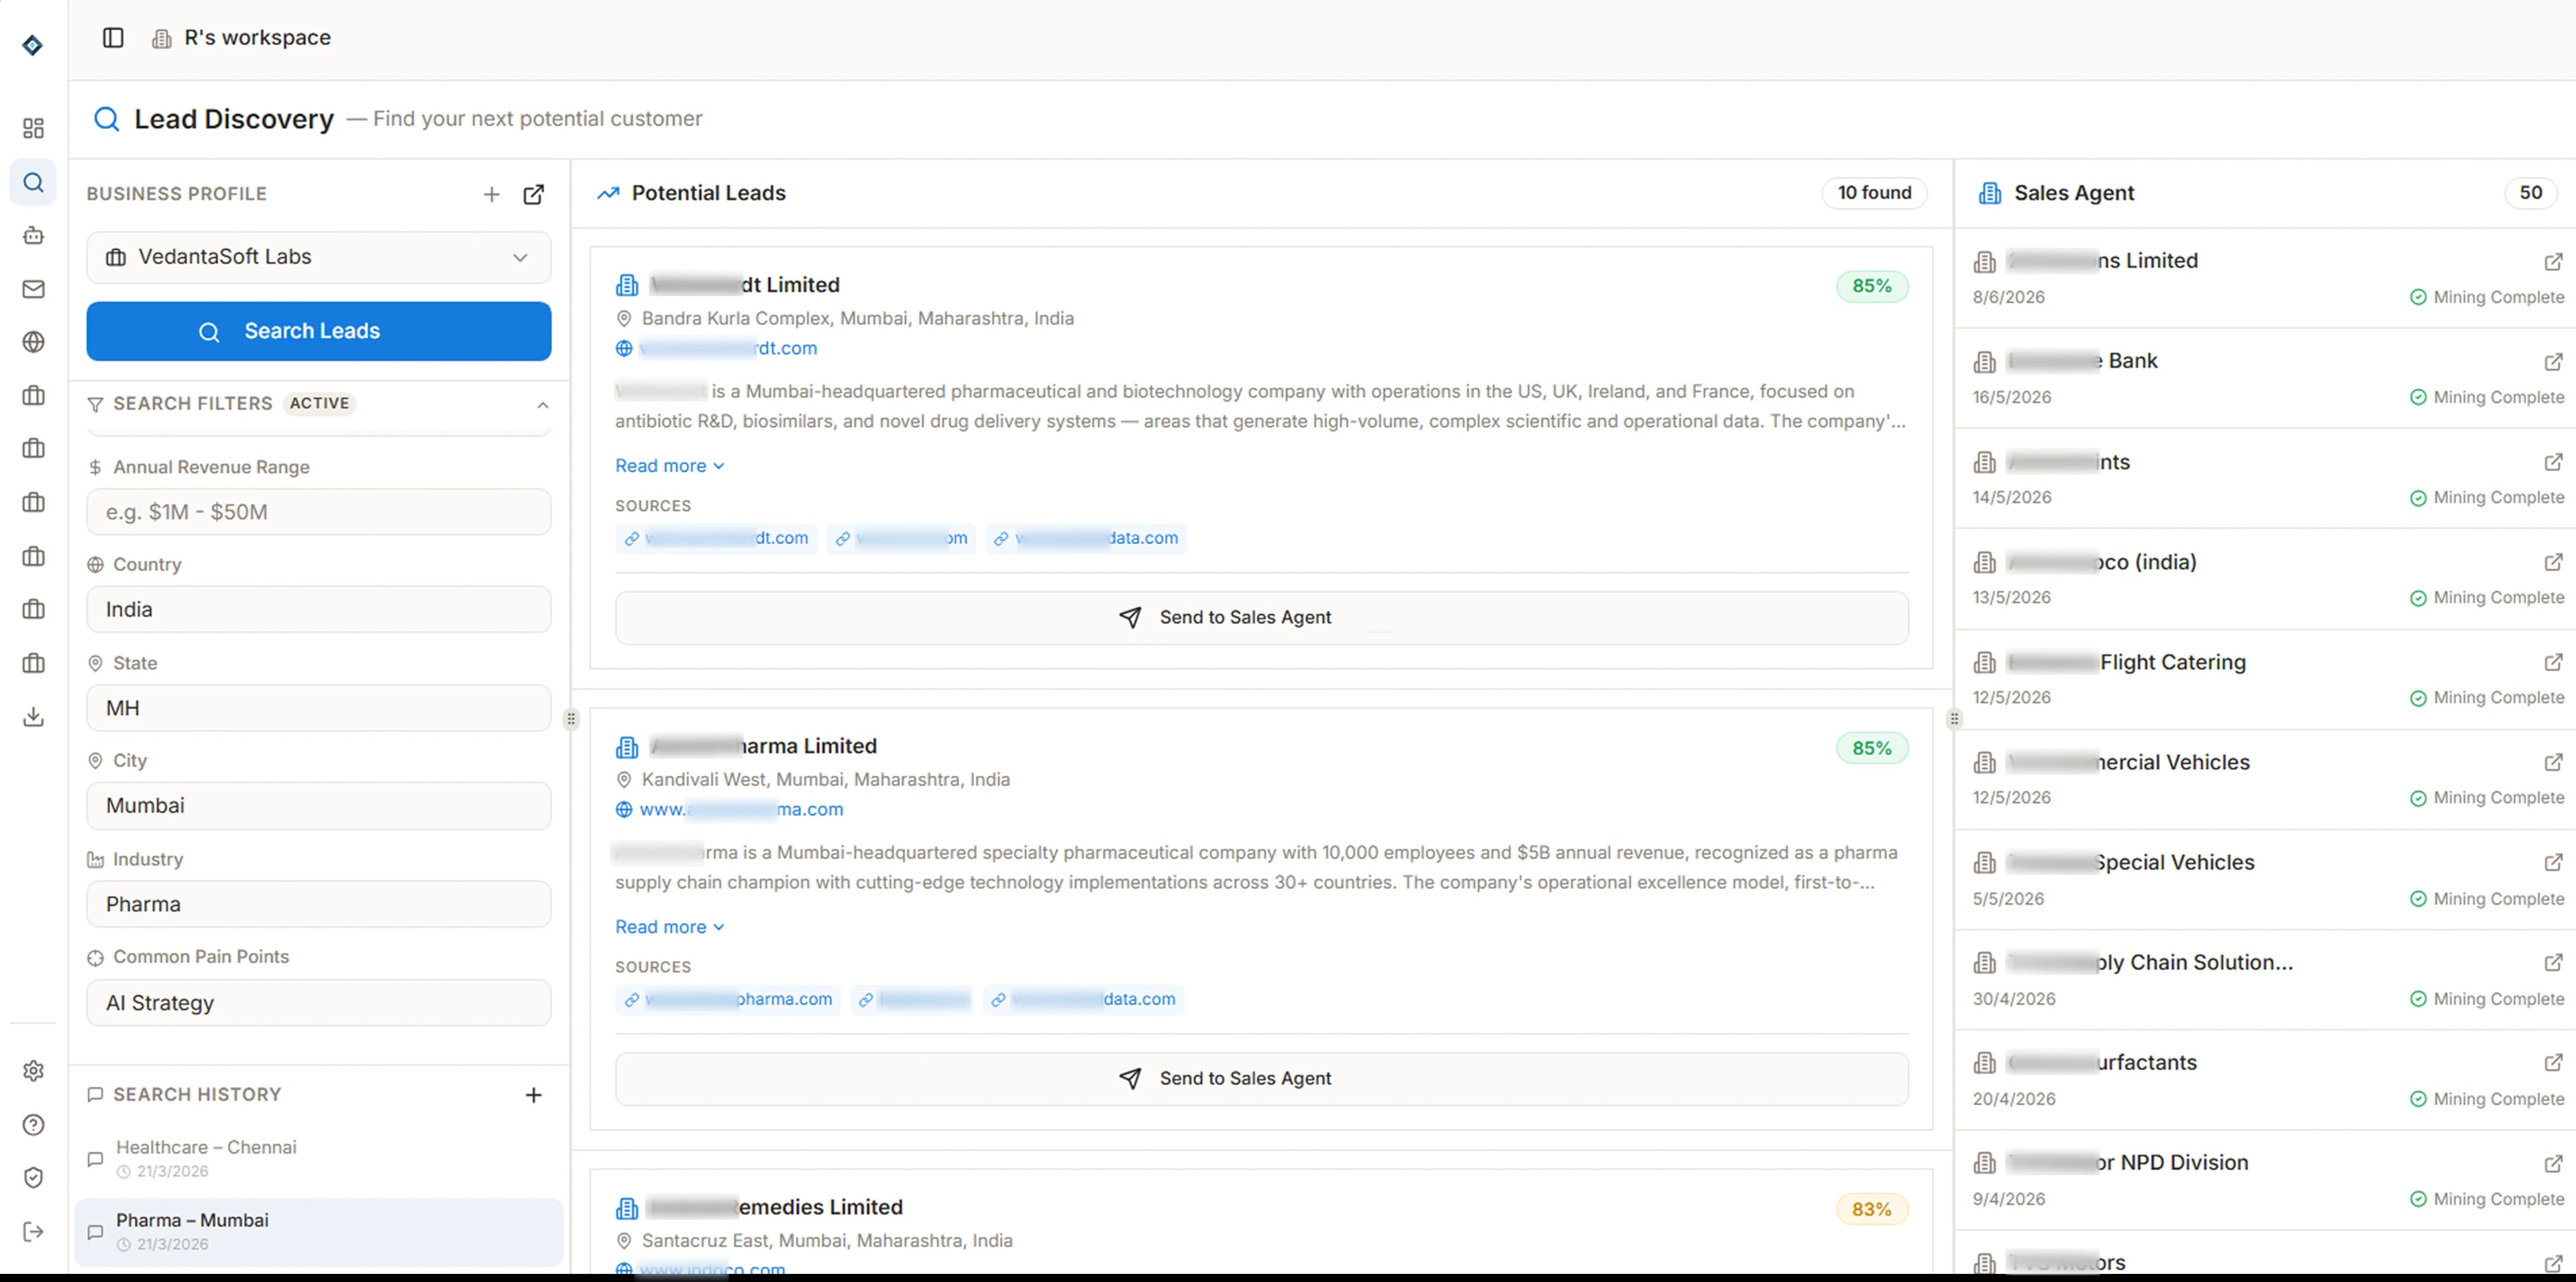Click the Country field containing India
Viewport: 2576px width, 1282px height.
point(318,610)
